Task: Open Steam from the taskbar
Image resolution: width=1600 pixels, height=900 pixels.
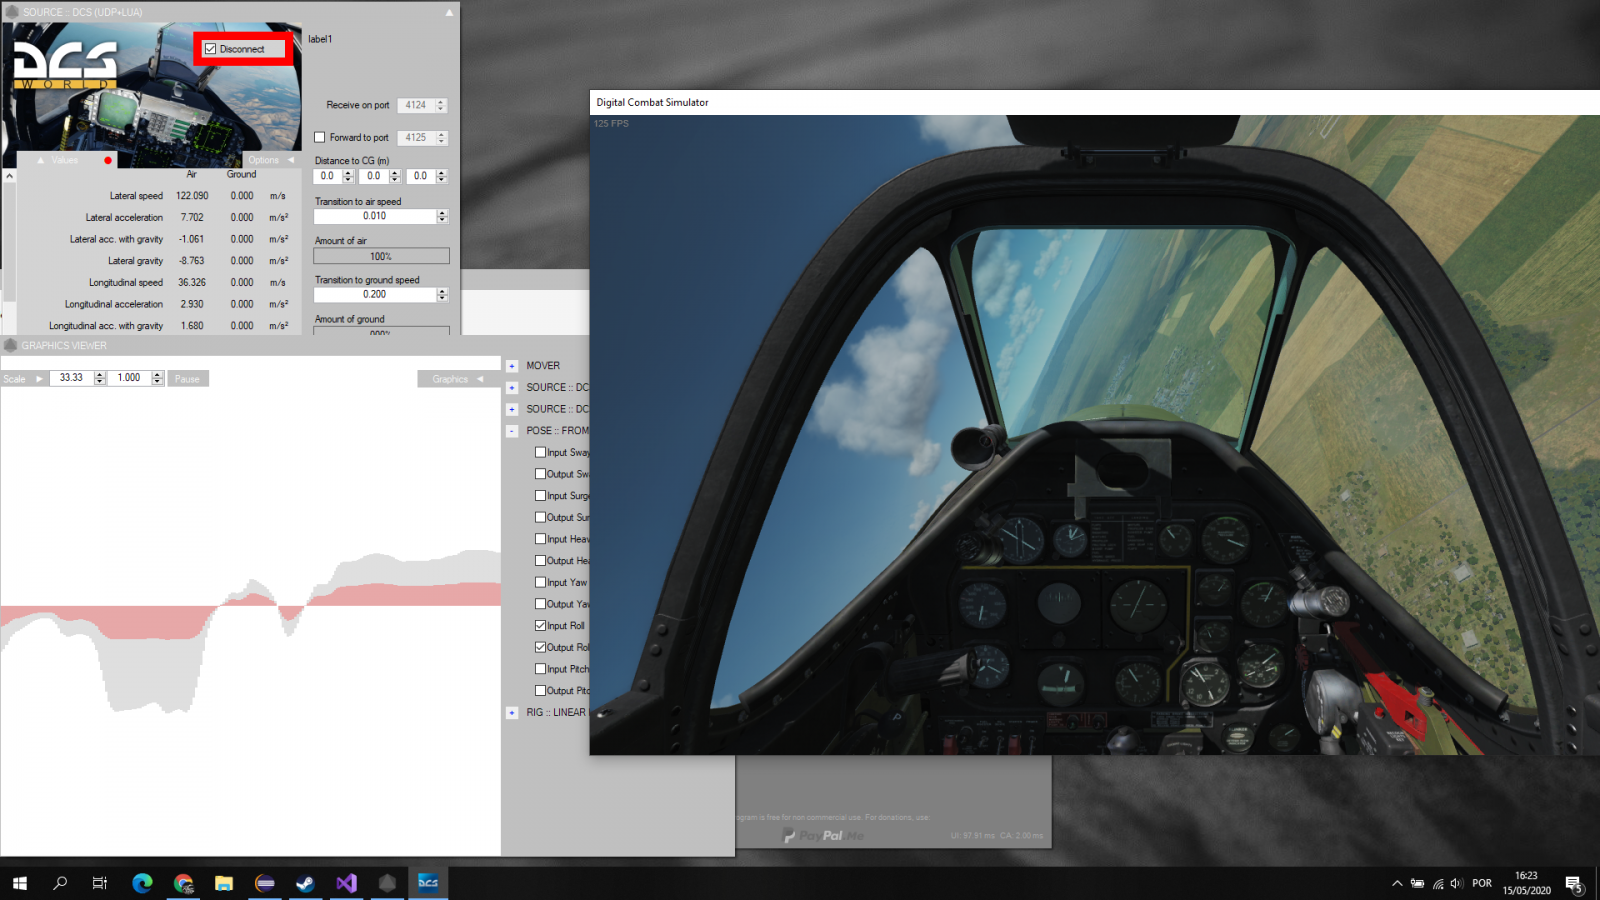Action: click(x=306, y=883)
